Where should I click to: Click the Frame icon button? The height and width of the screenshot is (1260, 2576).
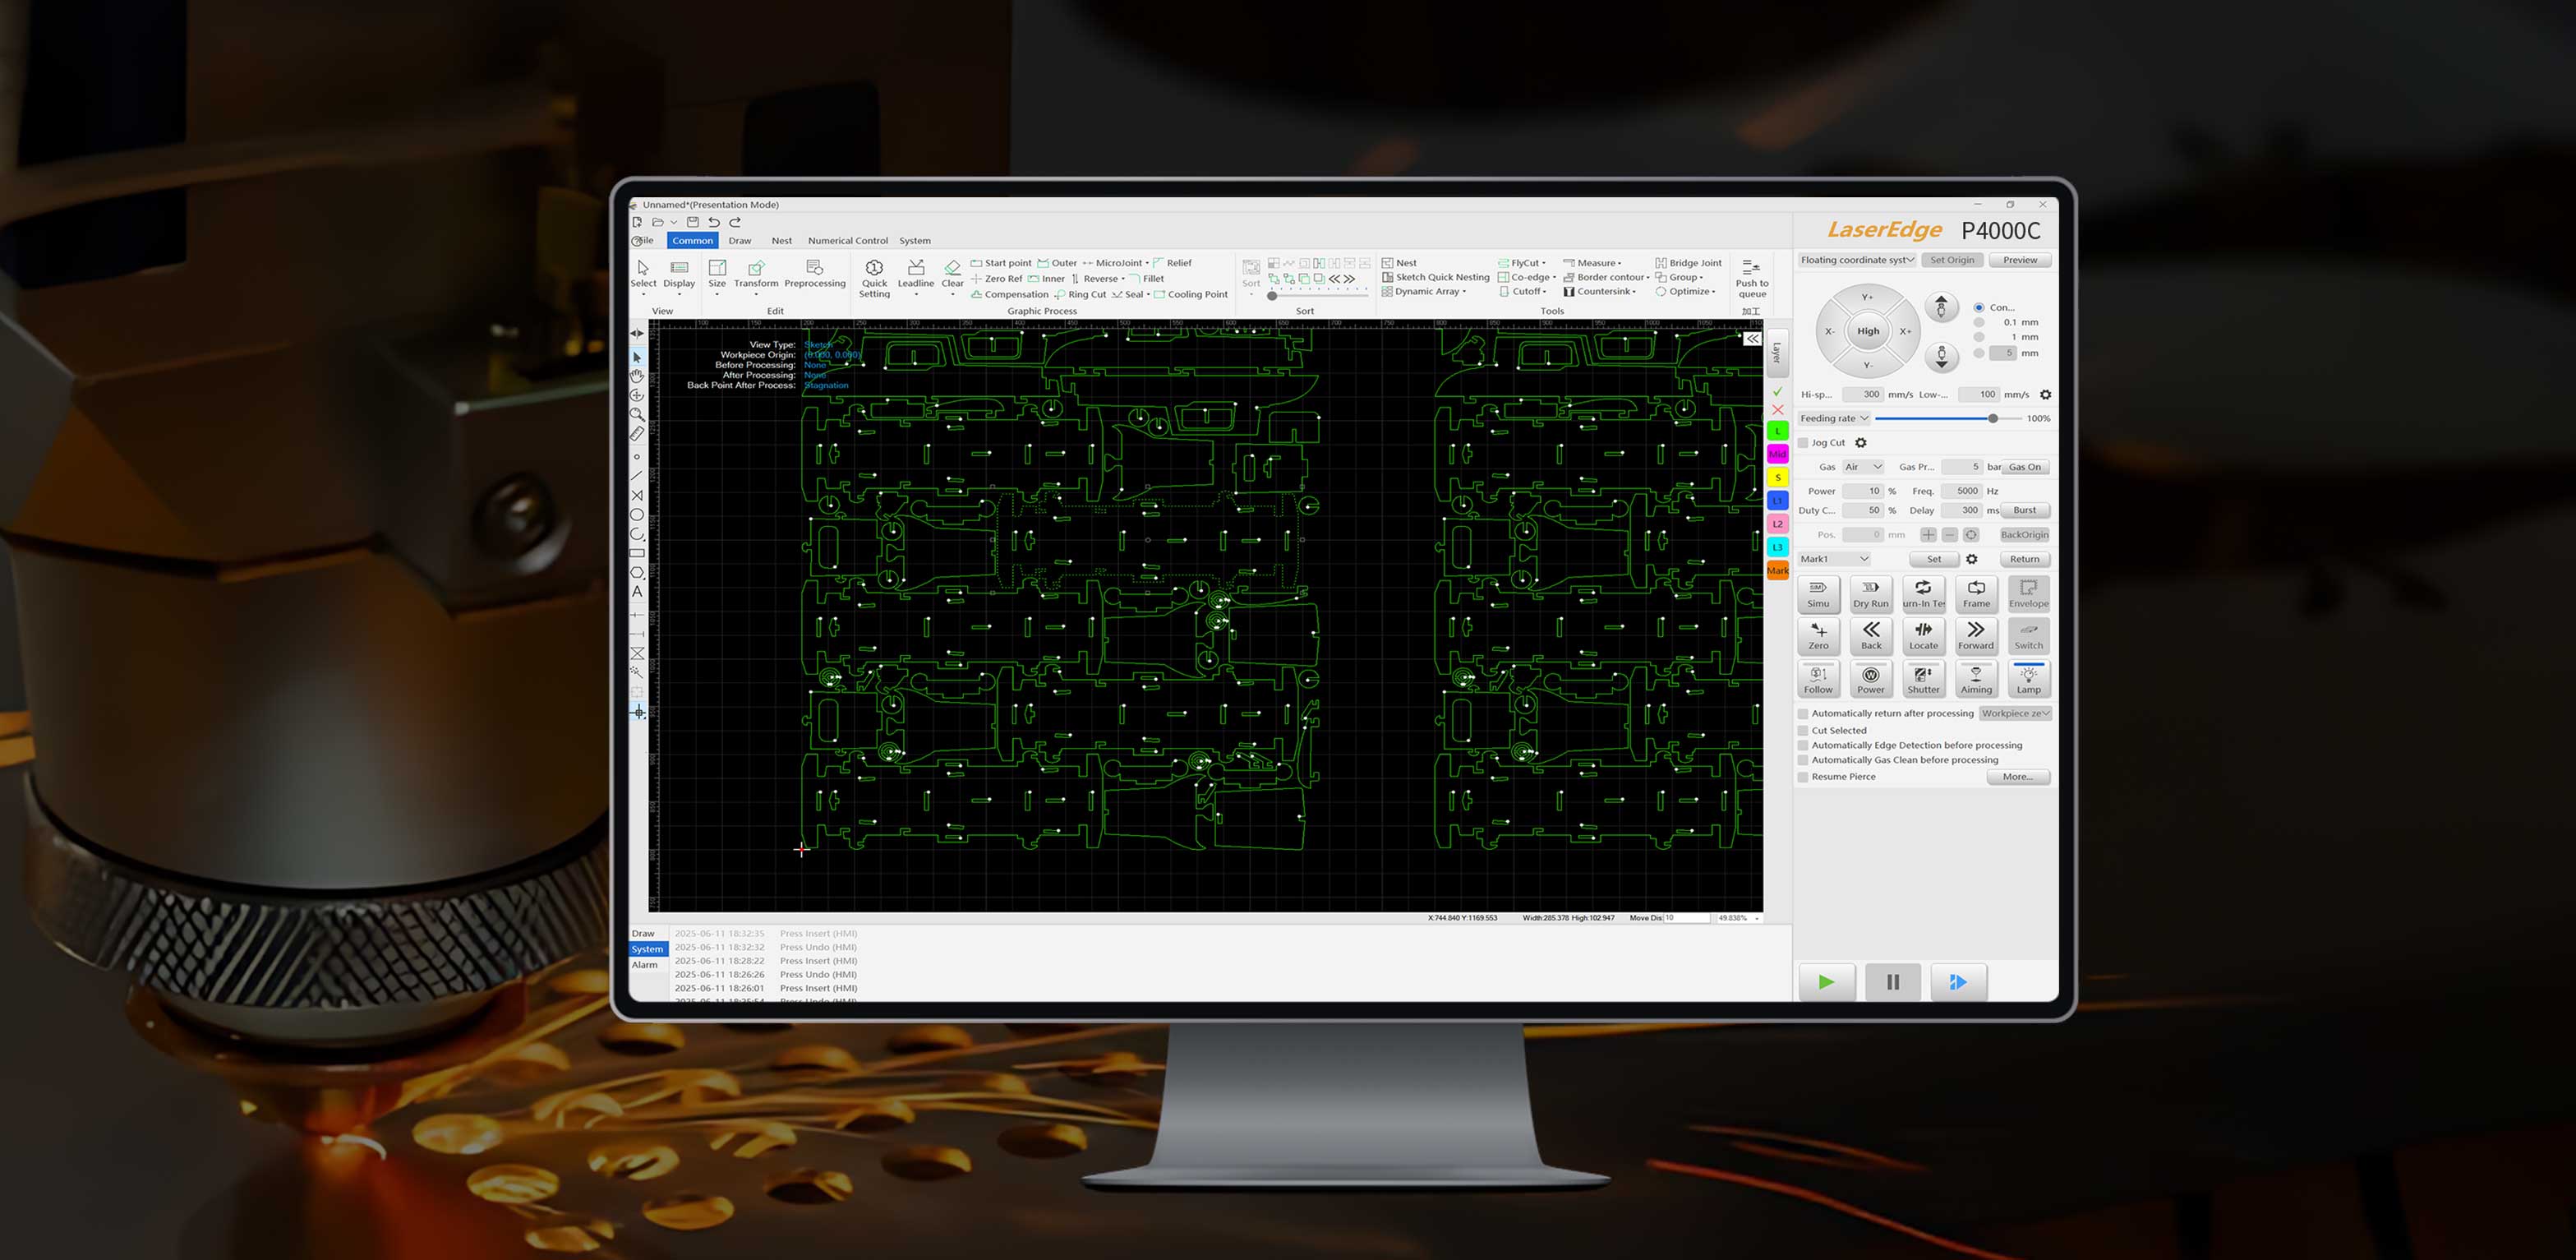point(1975,593)
